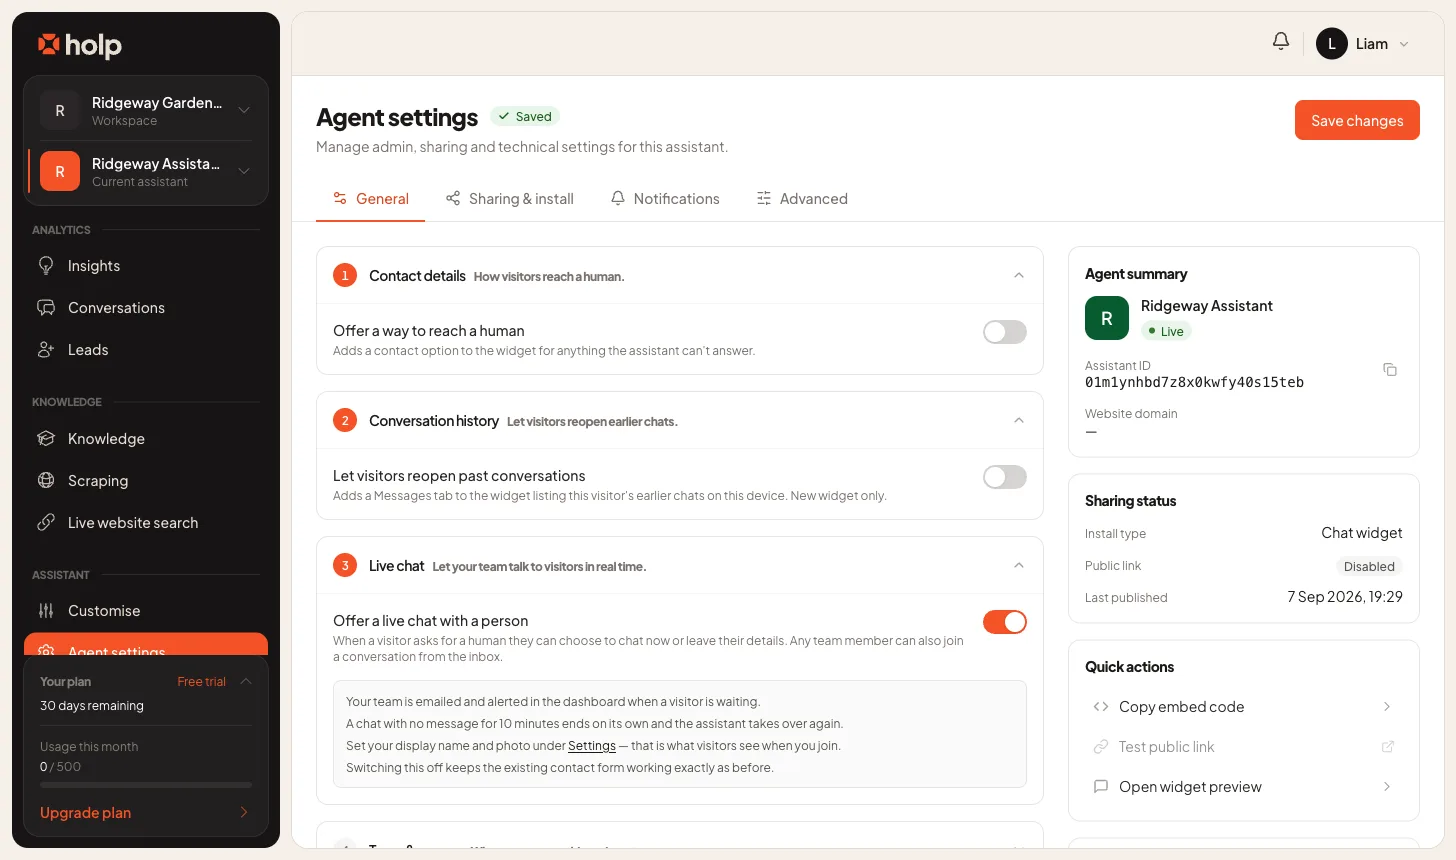Open Copy embed code arrow
Screen dimensions: 1456x860
coord(1387,707)
